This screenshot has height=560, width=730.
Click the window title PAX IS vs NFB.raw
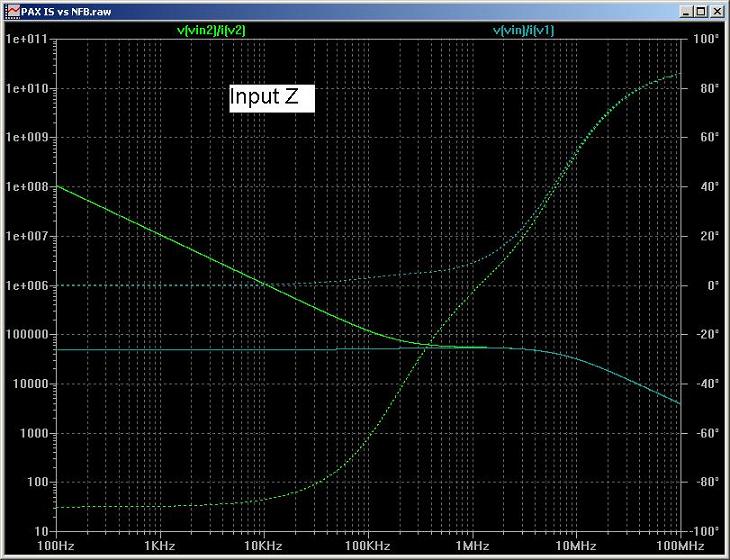(x=66, y=12)
